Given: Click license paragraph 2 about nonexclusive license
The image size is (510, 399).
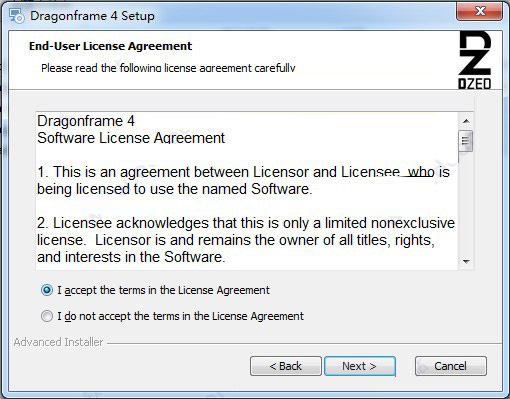Looking at the screenshot, I should [x=246, y=240].
